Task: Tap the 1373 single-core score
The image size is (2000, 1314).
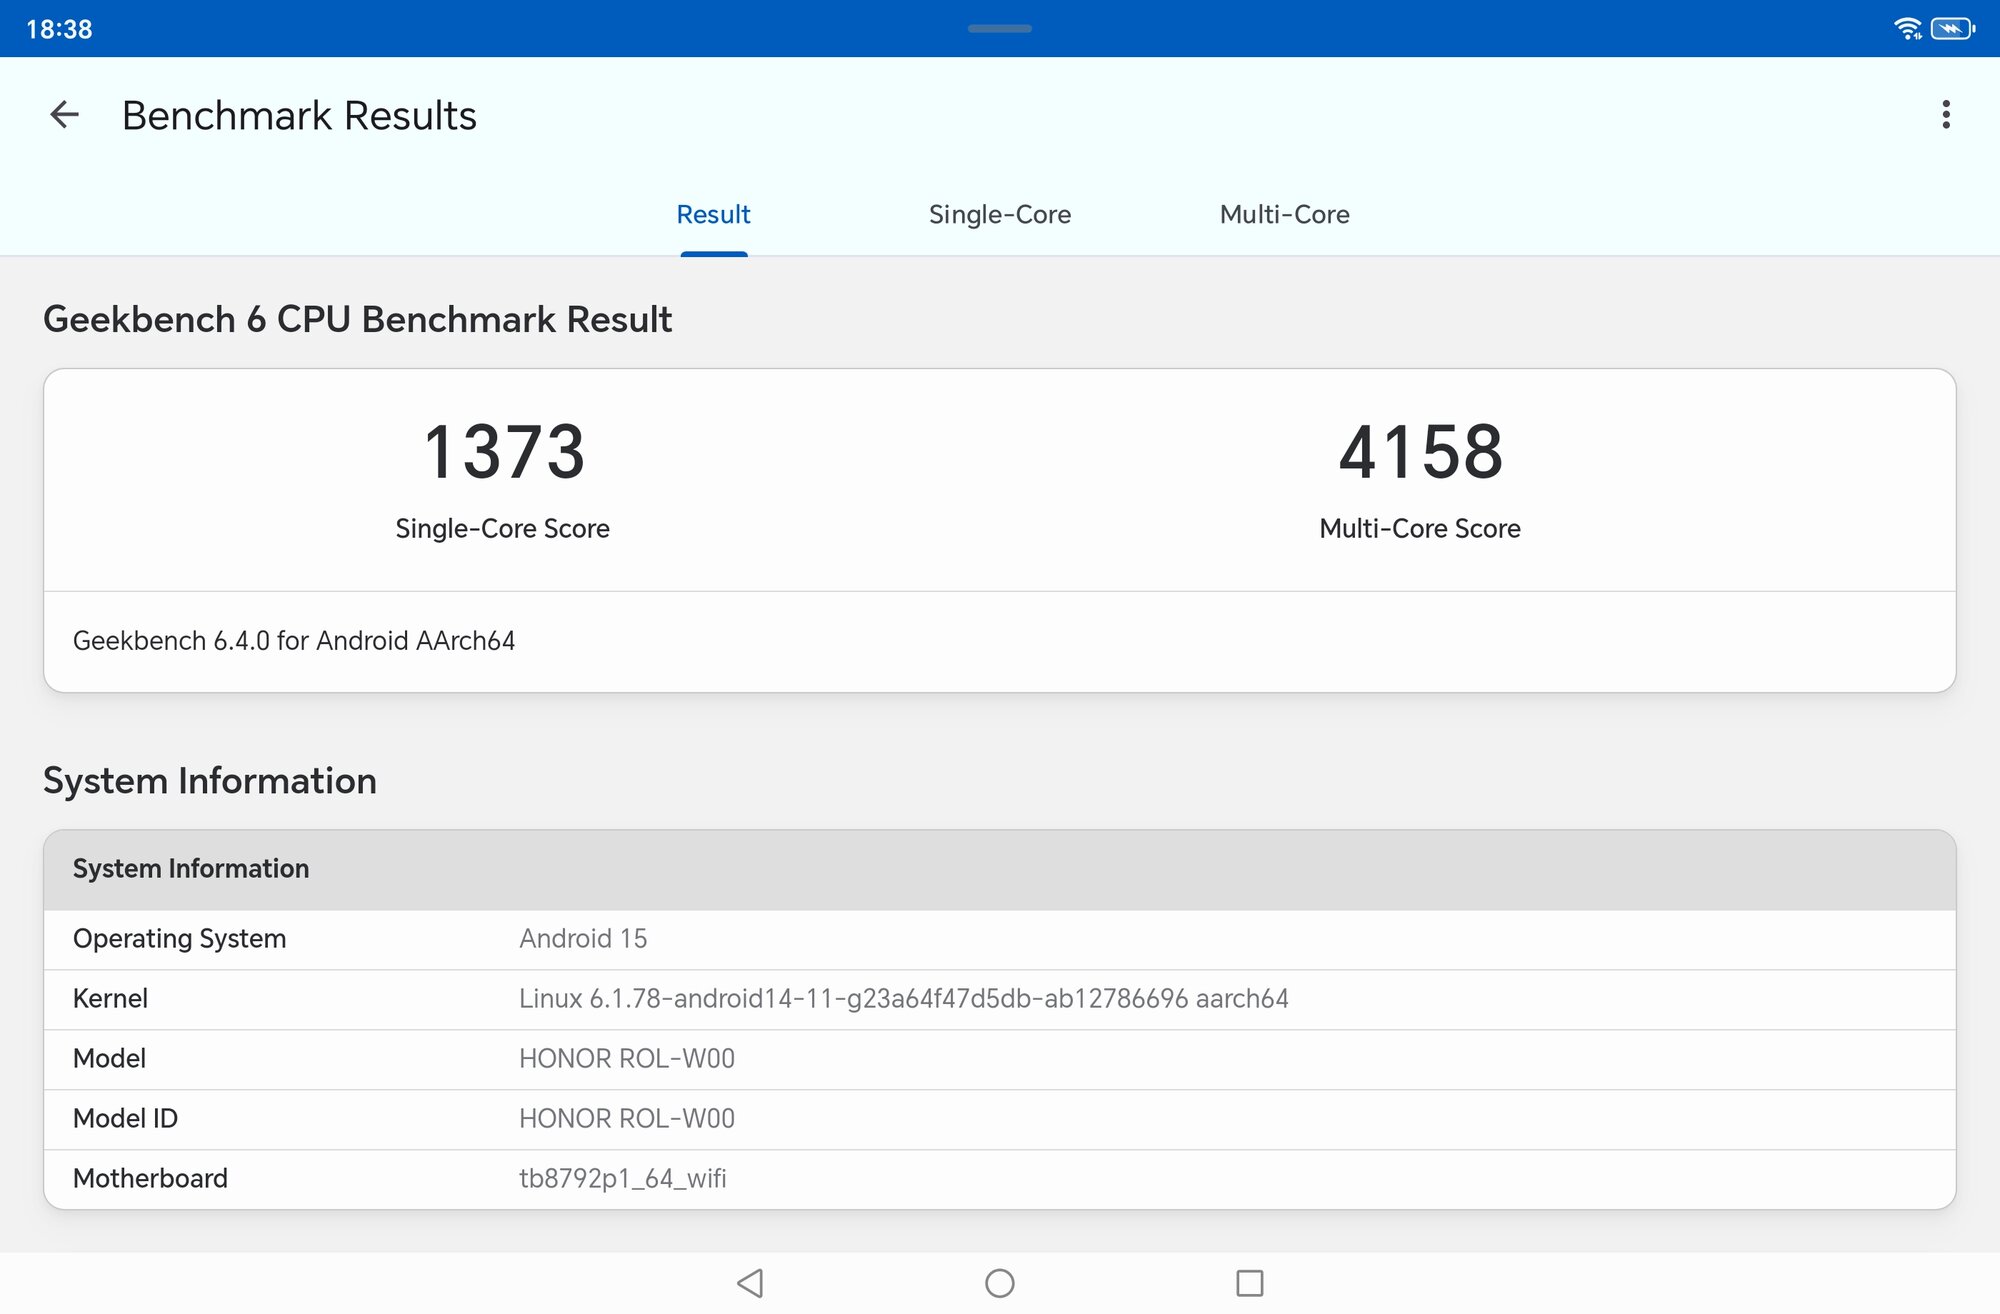Action: tap(503, 452)
